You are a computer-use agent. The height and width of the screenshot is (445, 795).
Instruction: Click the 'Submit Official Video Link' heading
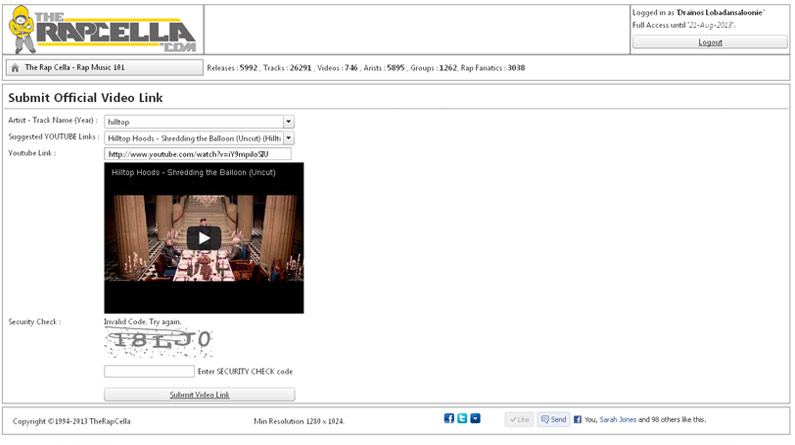pyautogui.click(x=85, y=98)
